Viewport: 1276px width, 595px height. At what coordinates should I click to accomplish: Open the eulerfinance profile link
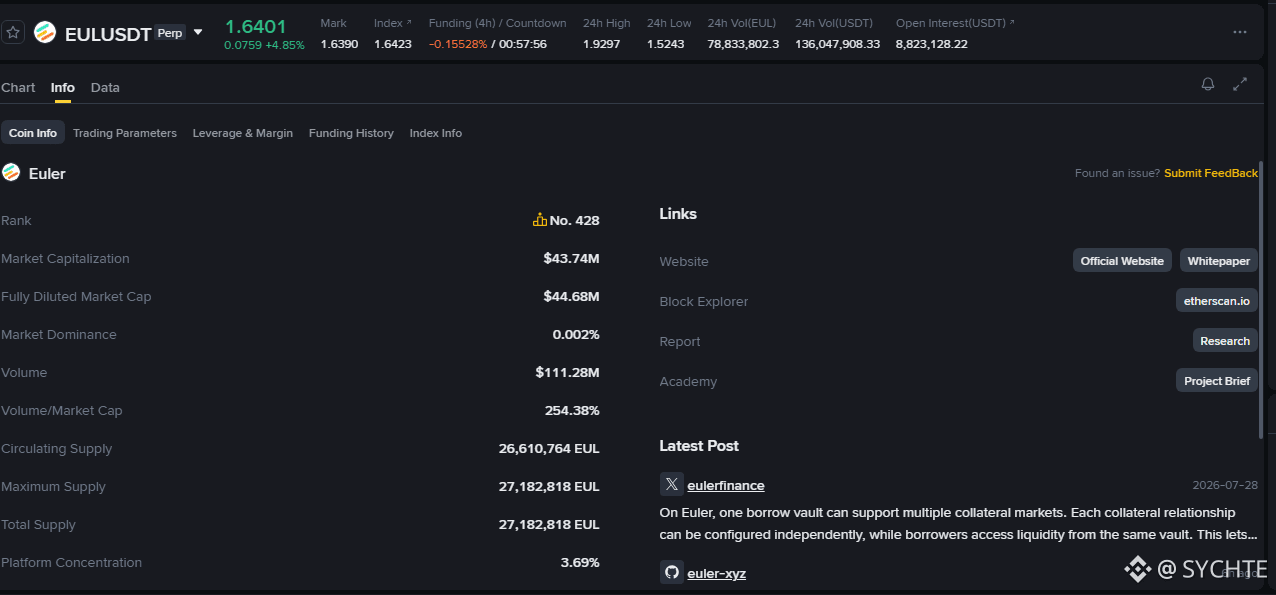point(726,485)
